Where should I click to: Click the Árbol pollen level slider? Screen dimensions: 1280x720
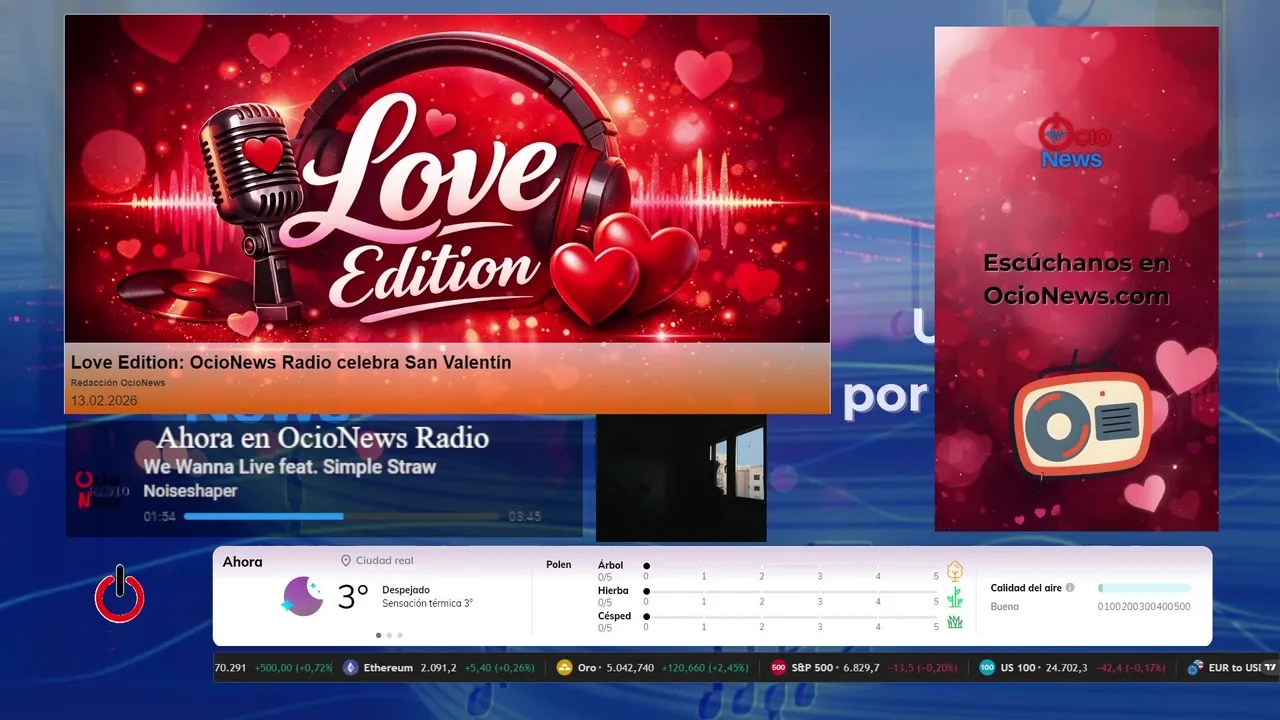click(792, 566)
